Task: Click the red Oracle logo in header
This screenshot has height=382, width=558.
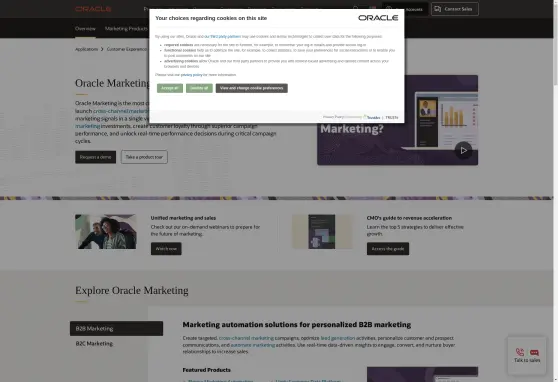Action: pyautogui.click(x=93, y=9)
